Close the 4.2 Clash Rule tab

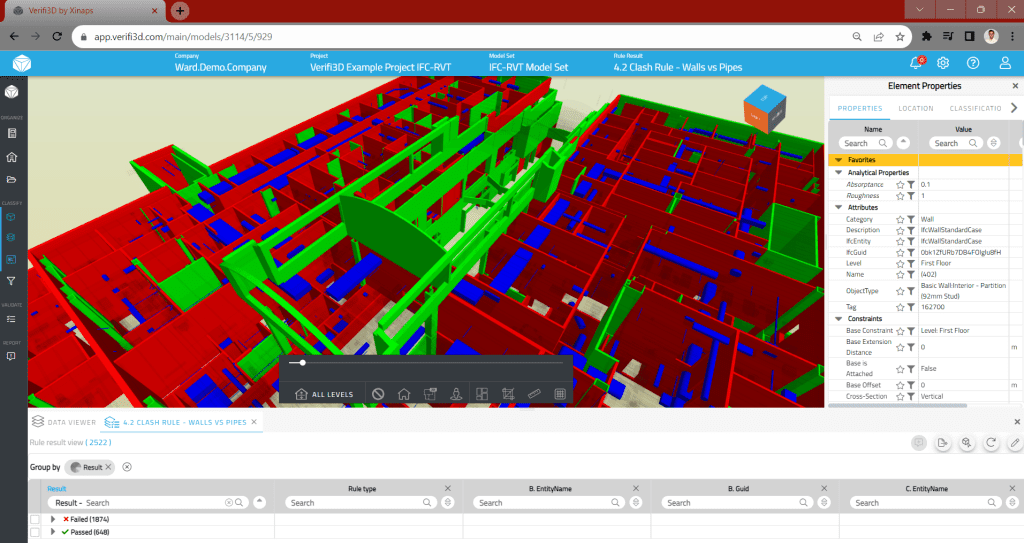254,422
